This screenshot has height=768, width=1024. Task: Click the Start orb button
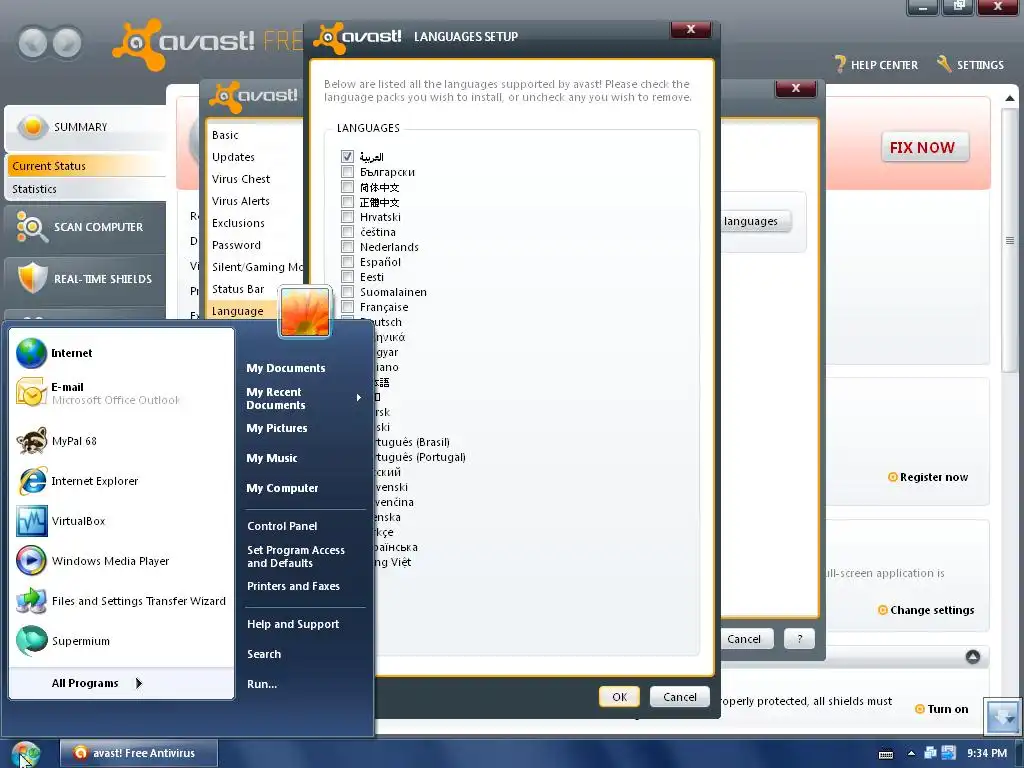click(x=26, y=754)
